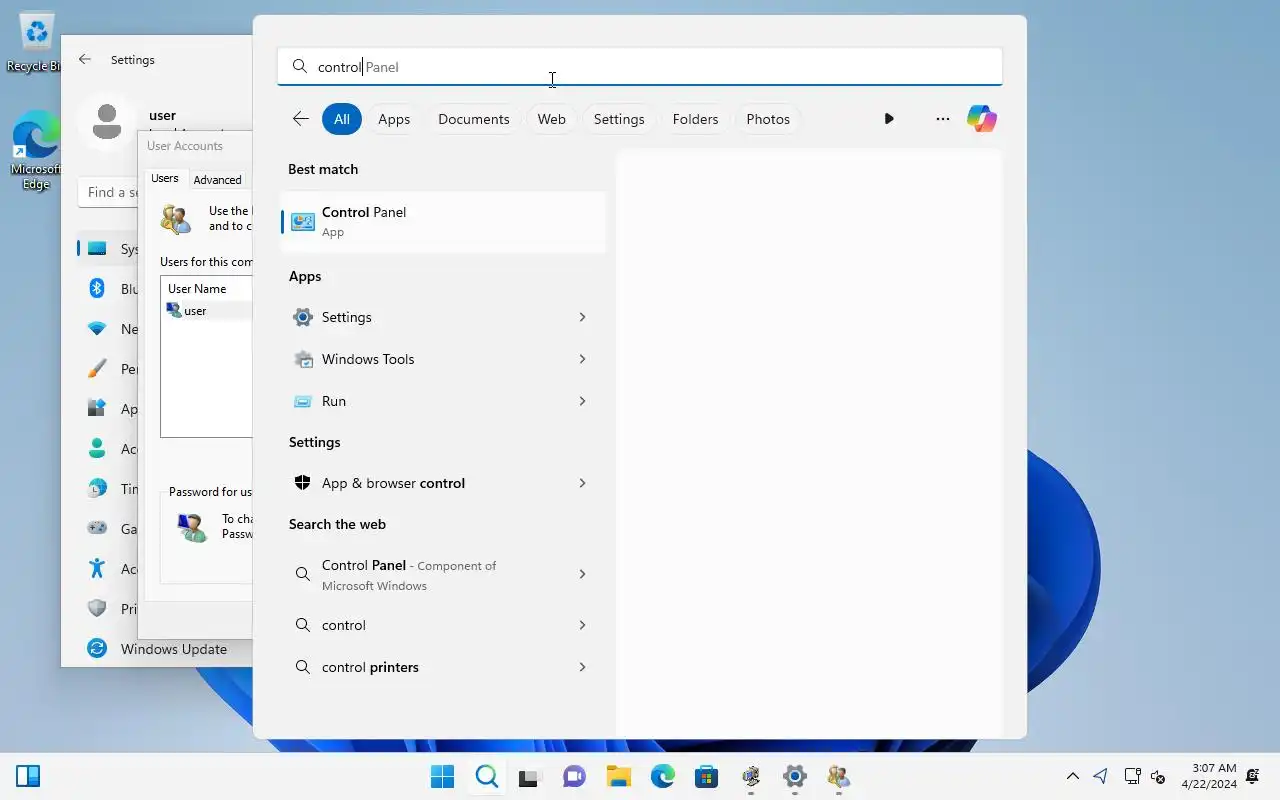
Task: Open the more options ellipsis in search
Action: pyautogui.click(x=942, y=119)
